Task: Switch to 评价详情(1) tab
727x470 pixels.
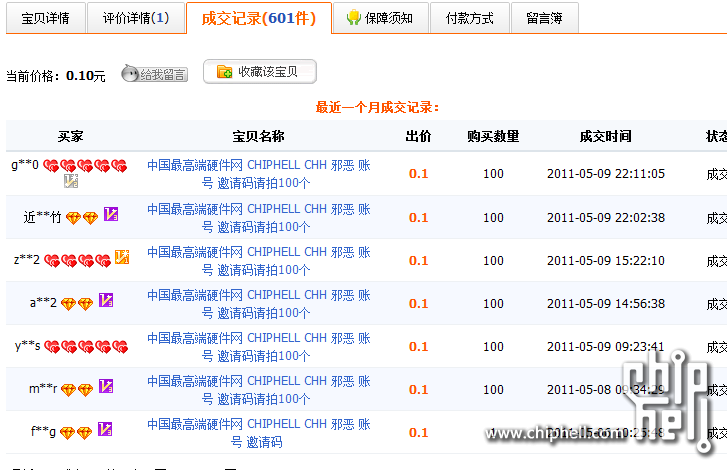Action: 136,18
